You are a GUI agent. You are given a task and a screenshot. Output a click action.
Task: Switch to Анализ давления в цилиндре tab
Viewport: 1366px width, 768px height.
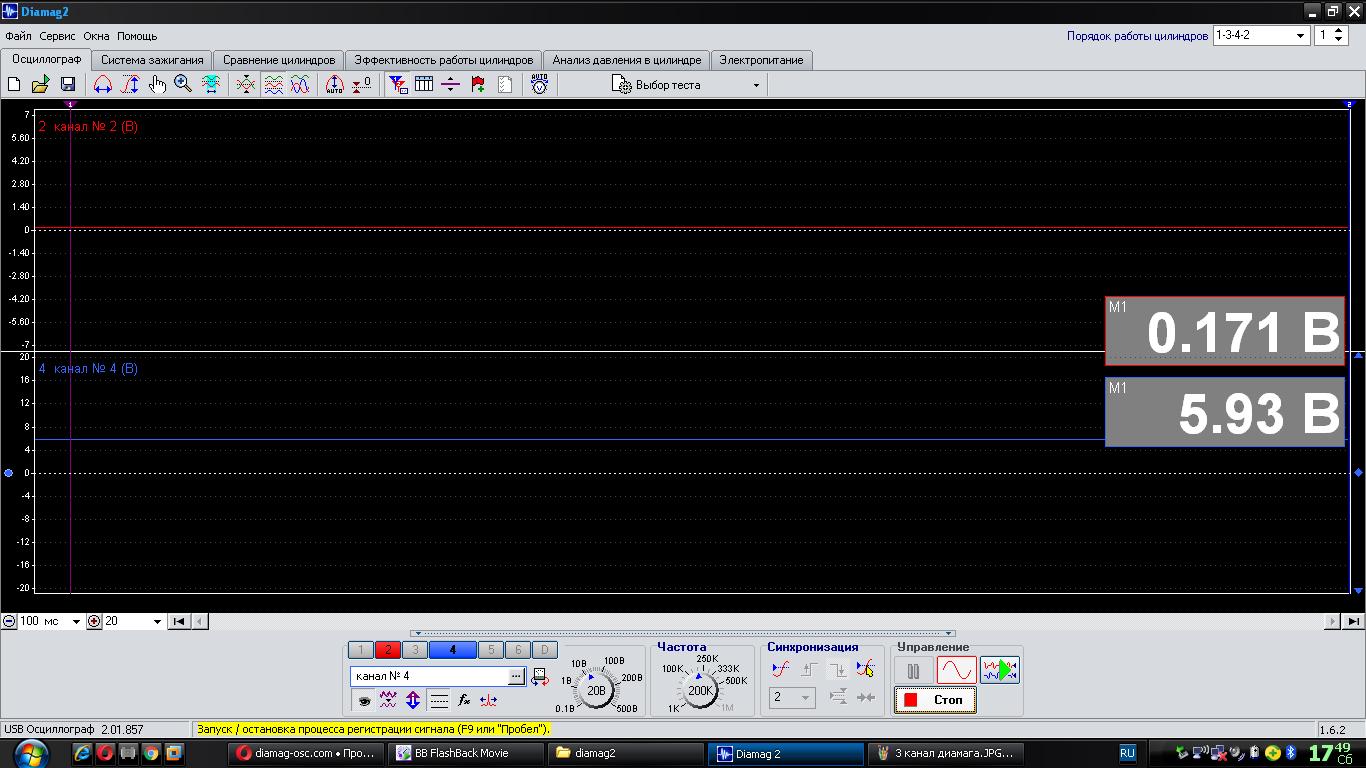pos(627,60)
